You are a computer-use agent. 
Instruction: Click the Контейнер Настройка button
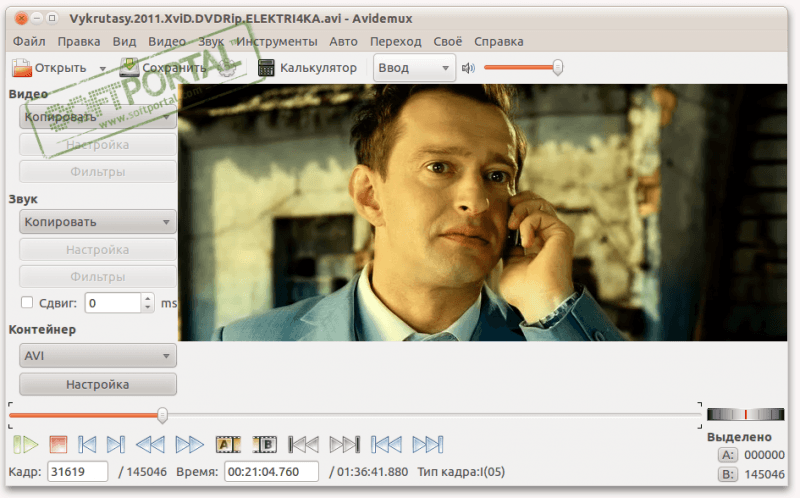click(x=98, y=384)
